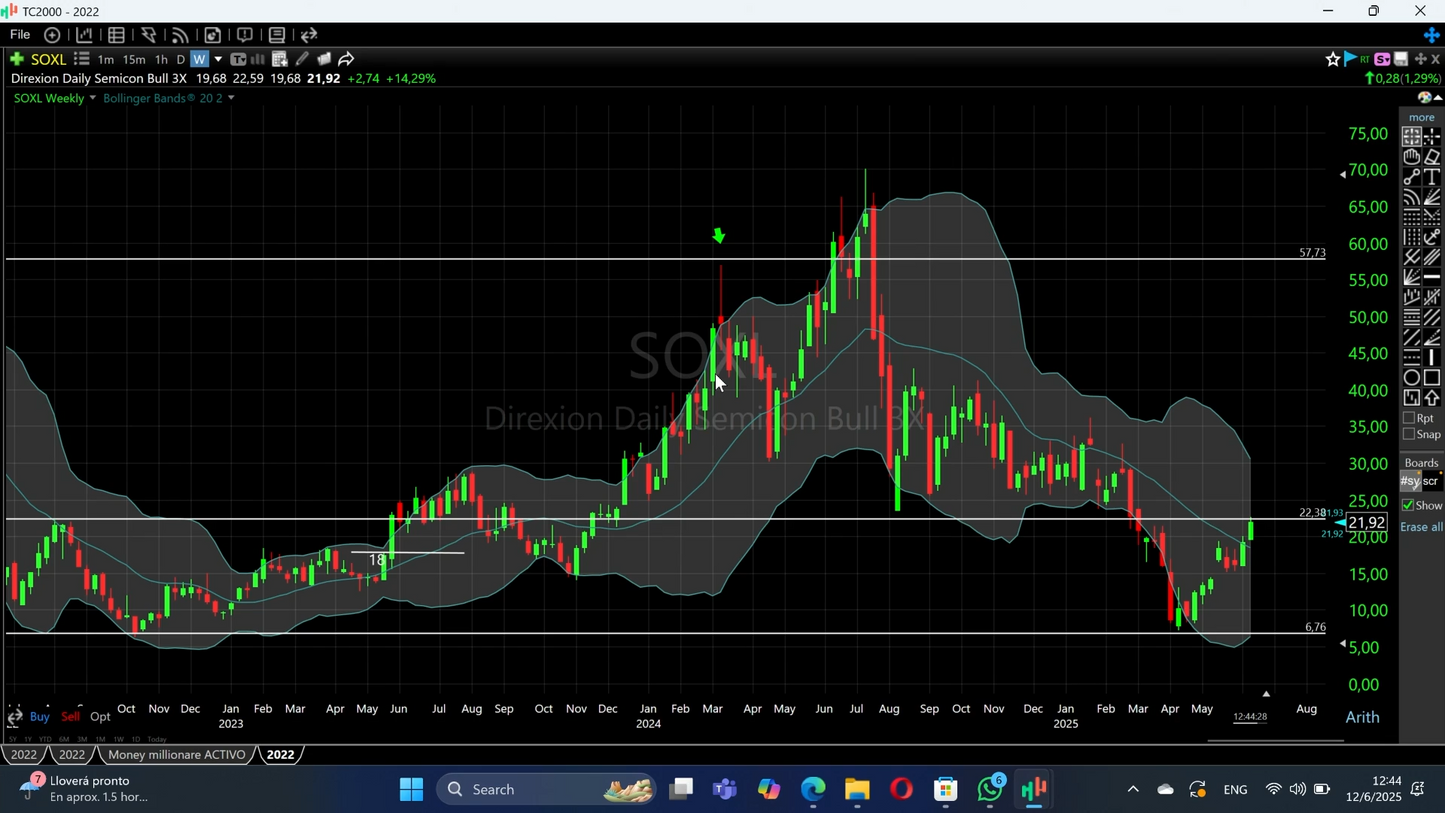Select the ellipse drawing tool

1410,378
